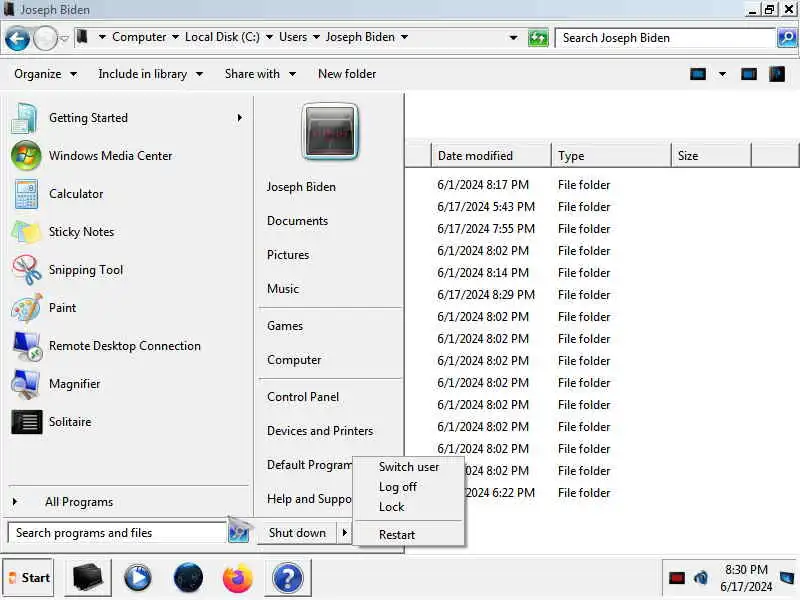Open the address bar history dropdown
This screenshot has height=600, width=800.
coord(513,38)
